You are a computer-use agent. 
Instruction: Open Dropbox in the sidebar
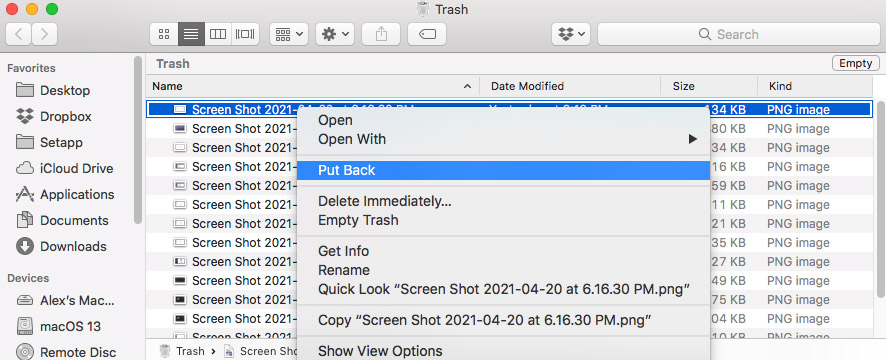tap(66, 116)
